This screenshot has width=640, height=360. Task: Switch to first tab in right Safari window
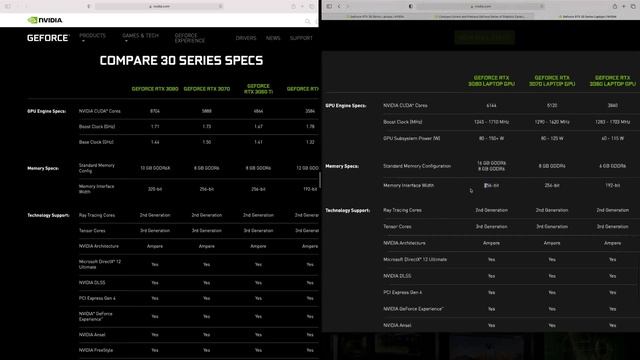(376, 17)
